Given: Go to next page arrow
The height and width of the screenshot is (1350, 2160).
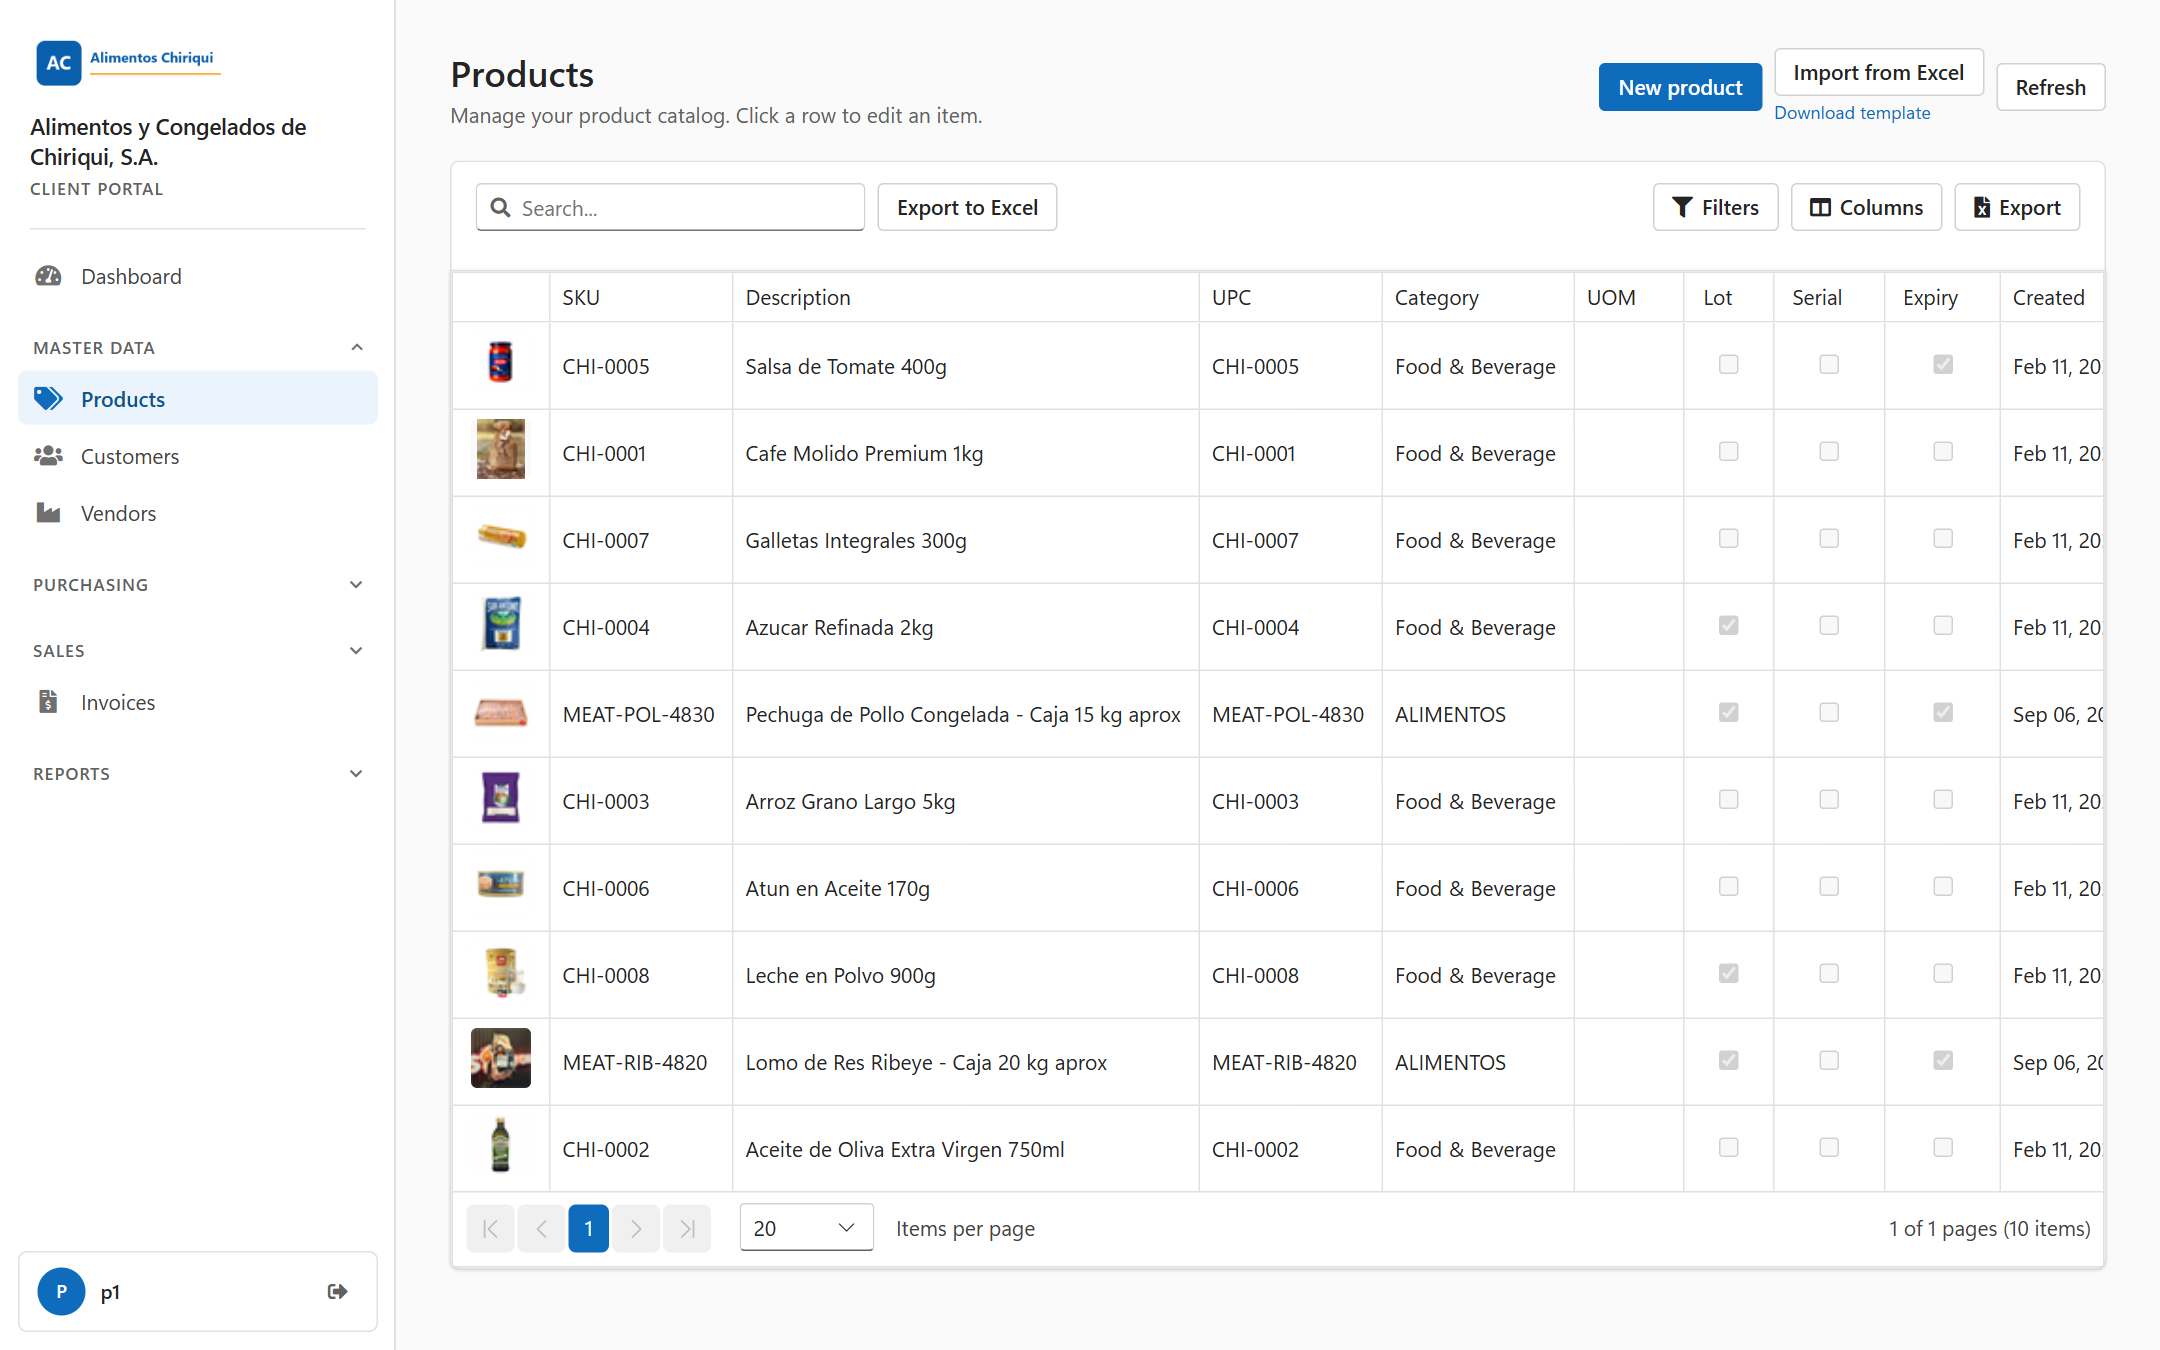Looking at the screenshot, I should click(x=636, y=1228).
